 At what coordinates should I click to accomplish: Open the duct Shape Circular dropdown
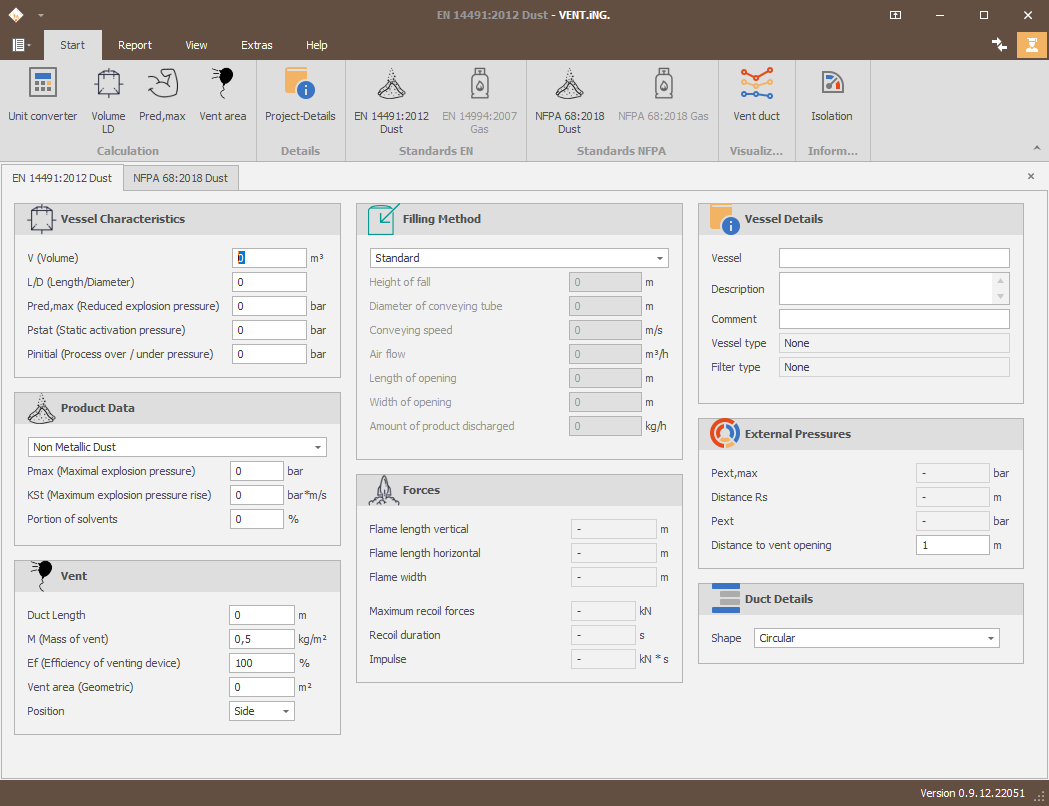point(876,638)
